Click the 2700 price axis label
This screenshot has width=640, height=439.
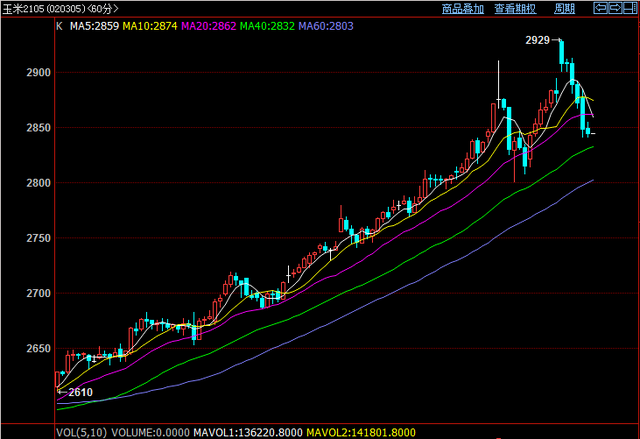[x=38, y=293]
